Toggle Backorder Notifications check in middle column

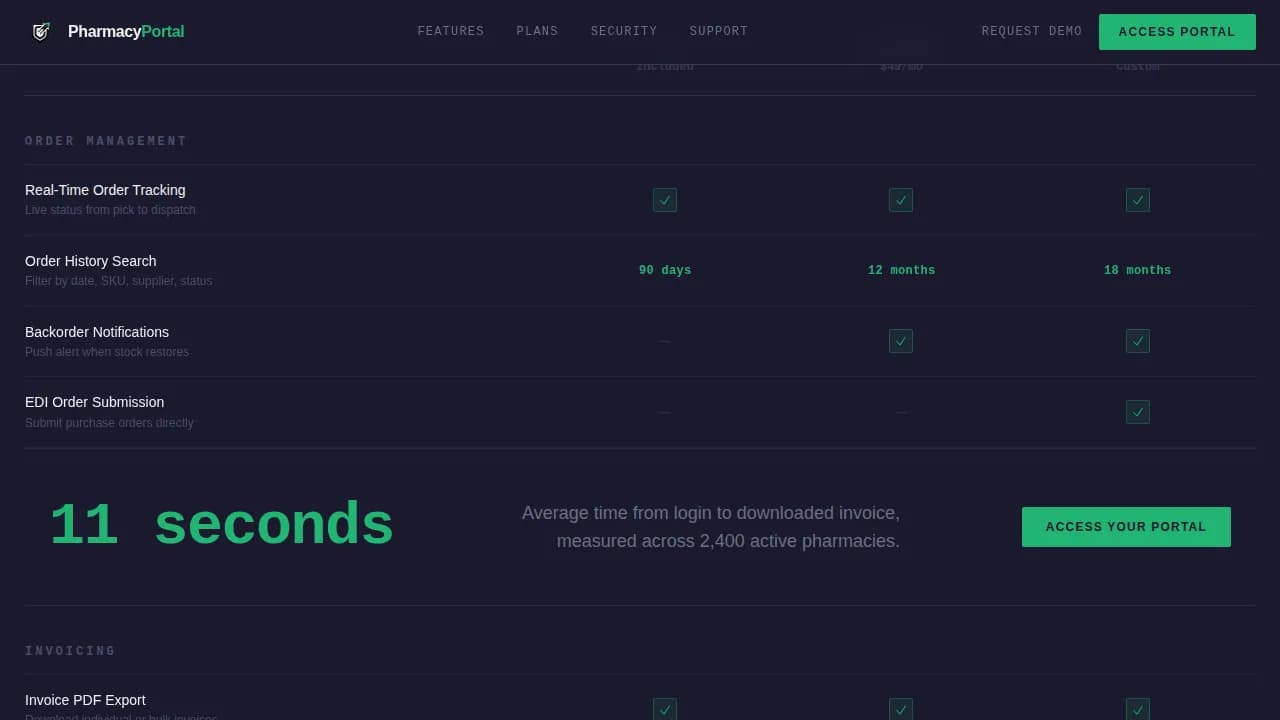pyautogui.click(x=901, y=341)
